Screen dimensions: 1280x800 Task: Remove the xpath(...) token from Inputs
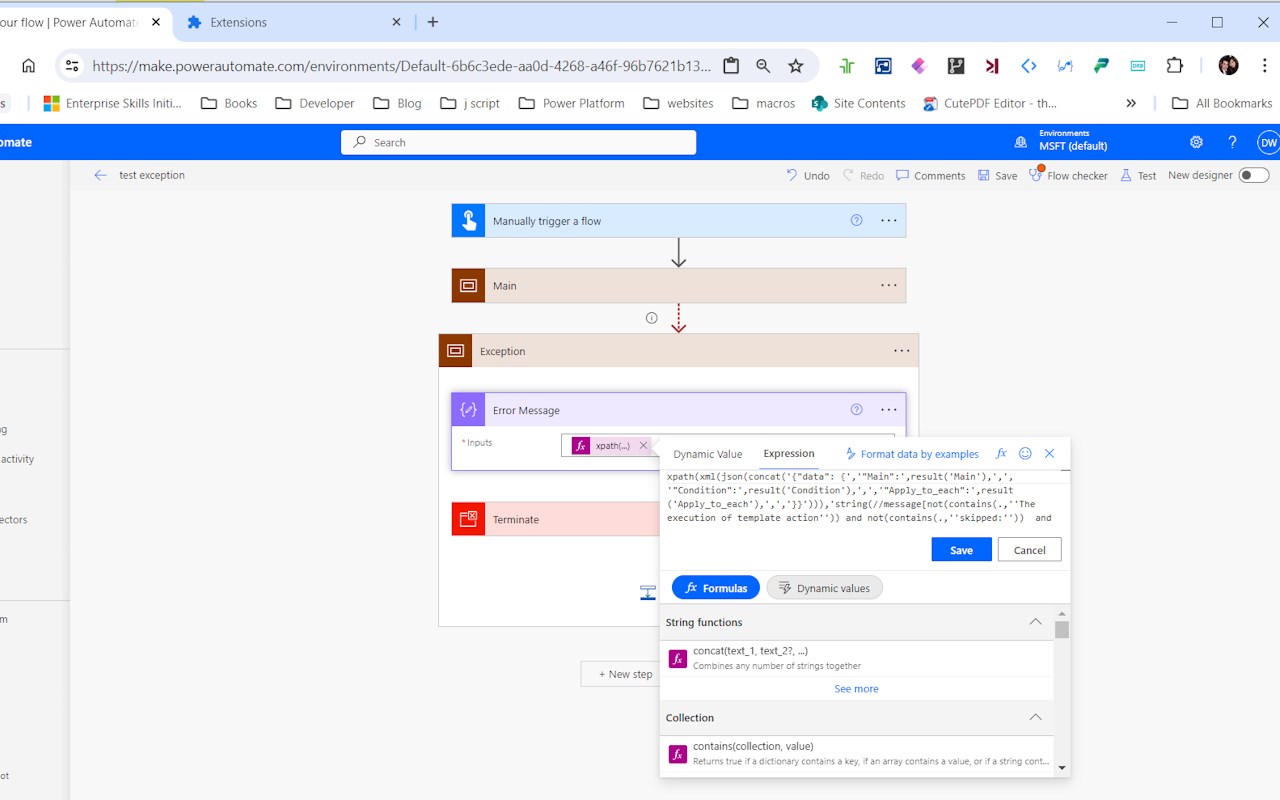tap(643, 446)
